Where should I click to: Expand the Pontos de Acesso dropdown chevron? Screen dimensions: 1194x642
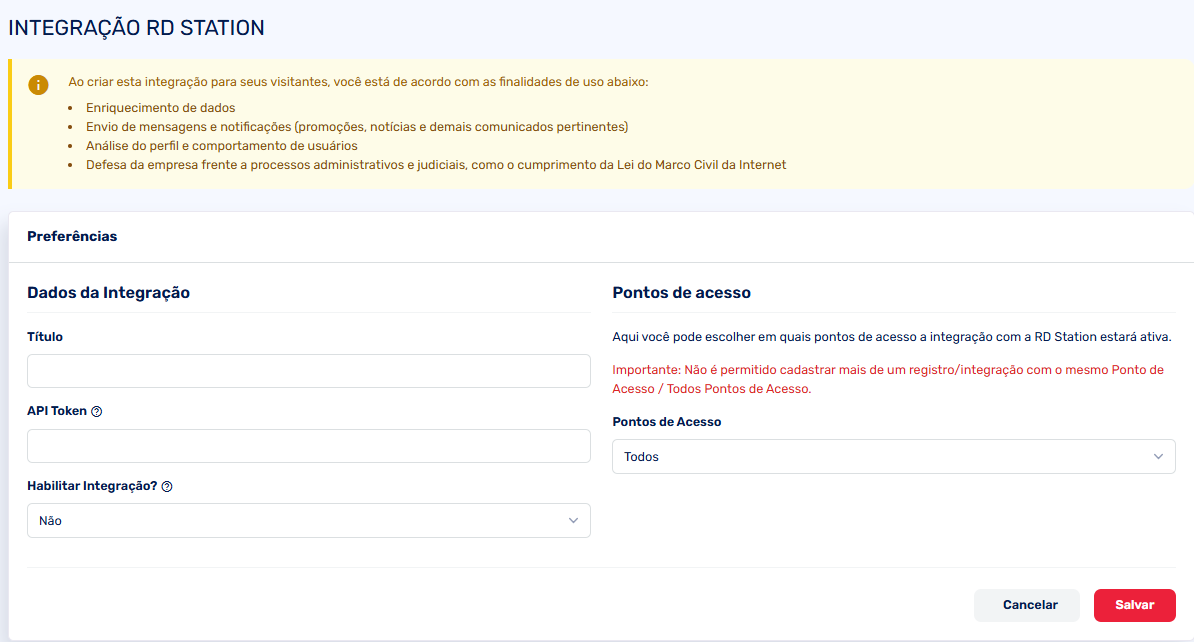(1158, 457)
